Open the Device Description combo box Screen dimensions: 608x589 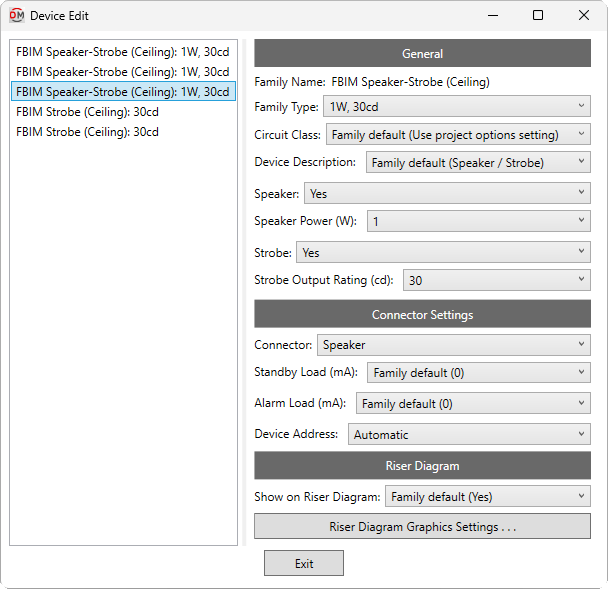[478, 162]
